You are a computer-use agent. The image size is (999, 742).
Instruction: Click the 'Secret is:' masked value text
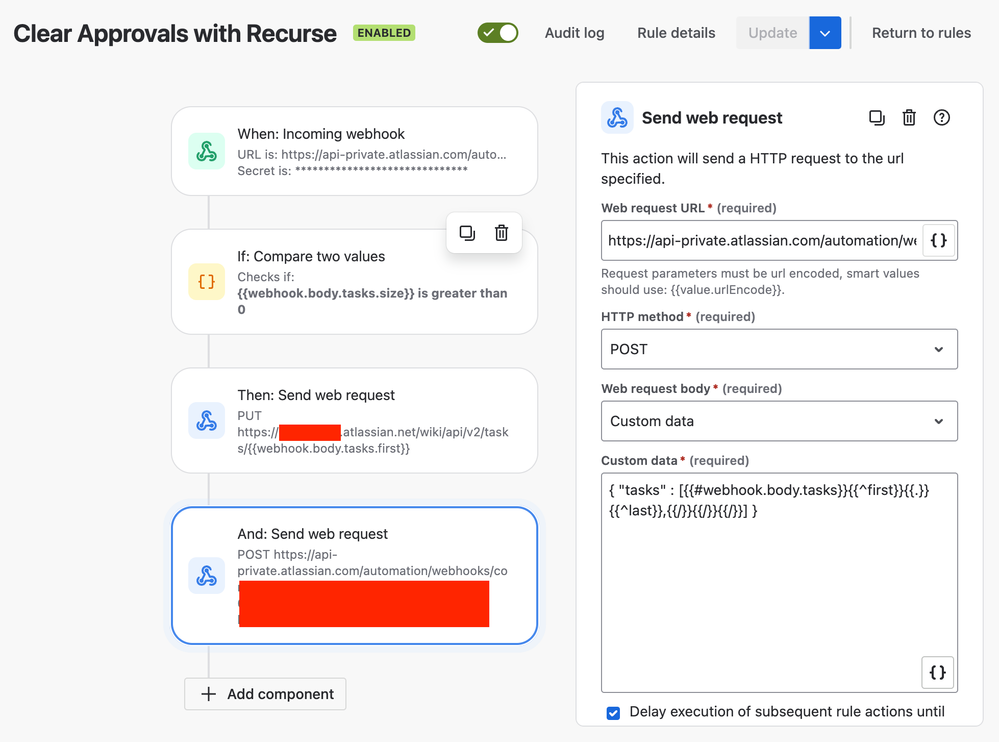[352, 171]
